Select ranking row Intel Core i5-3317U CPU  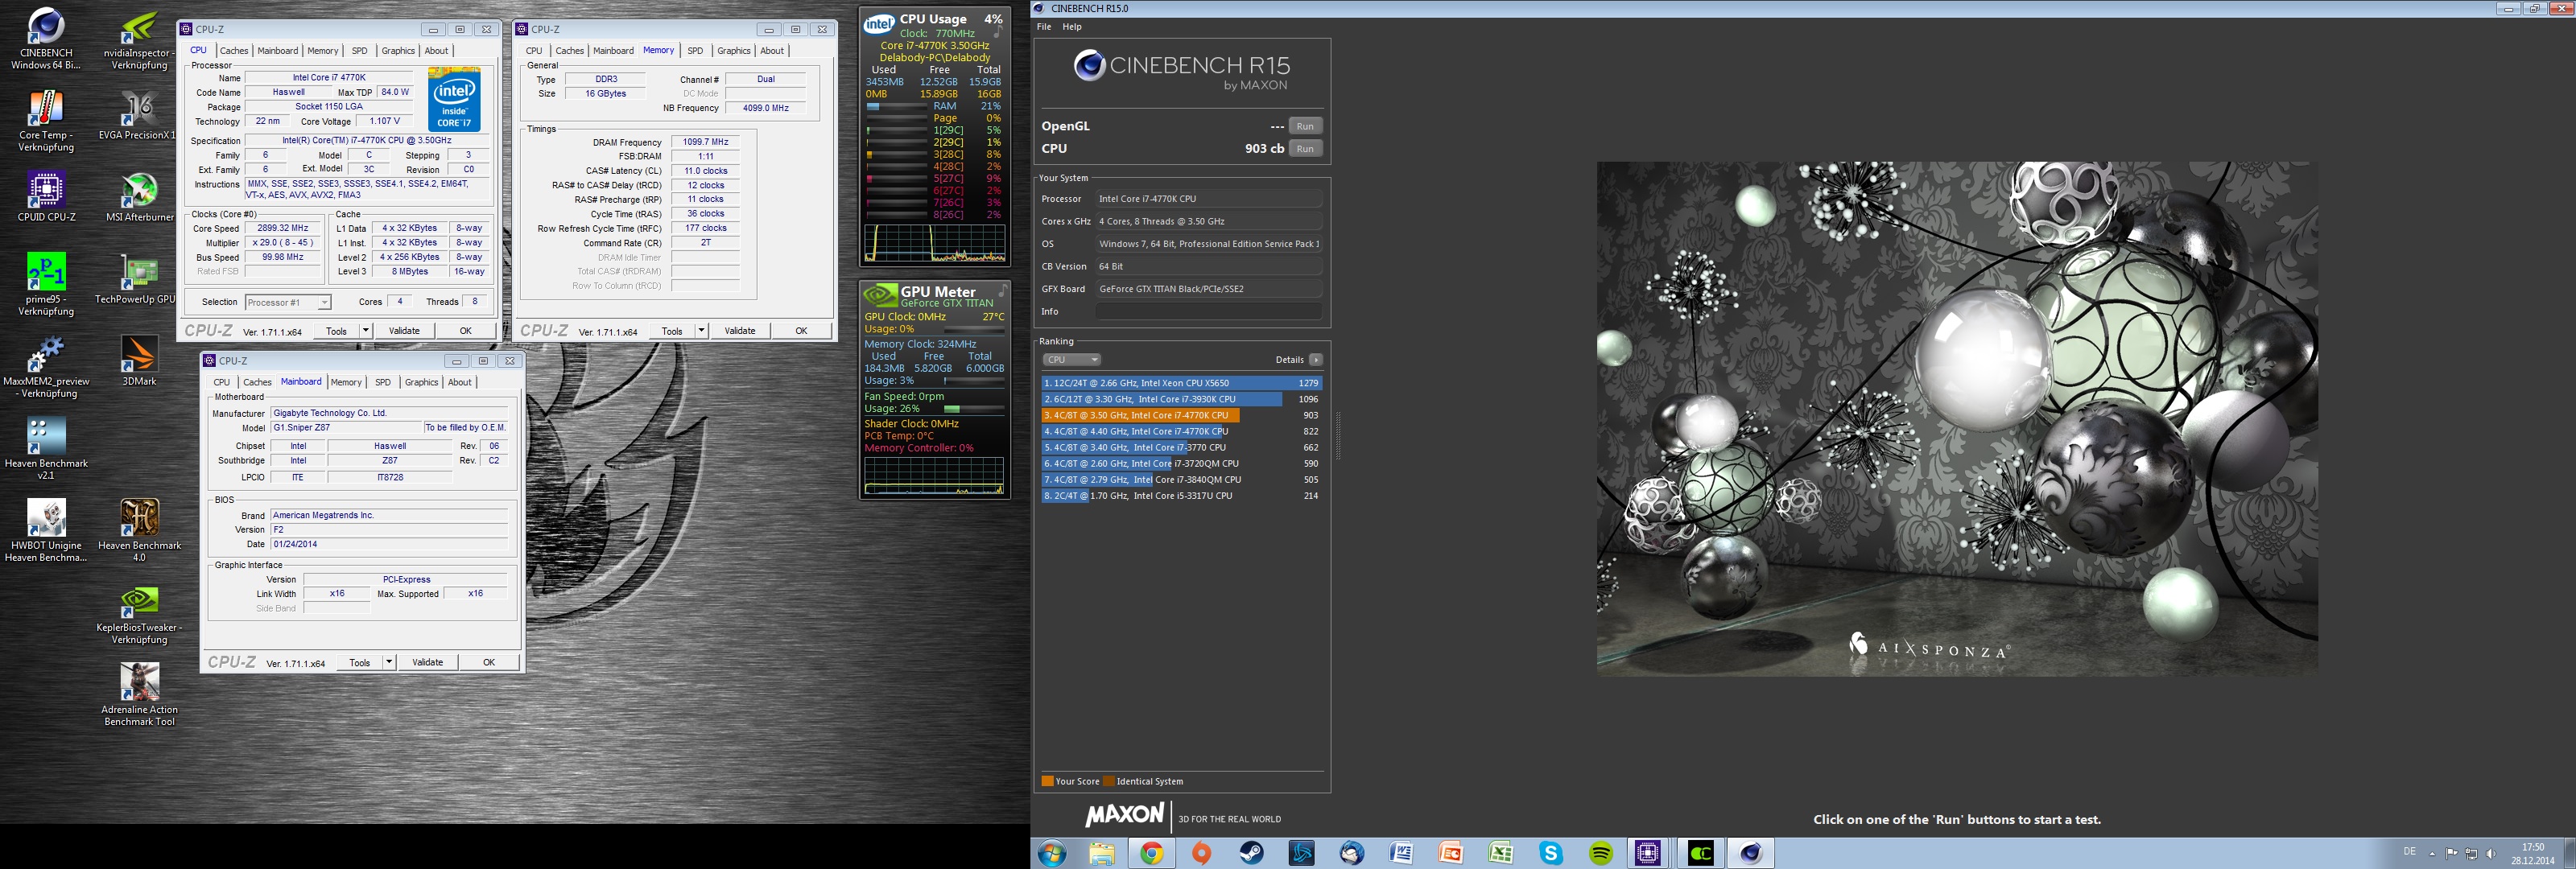1182,495
